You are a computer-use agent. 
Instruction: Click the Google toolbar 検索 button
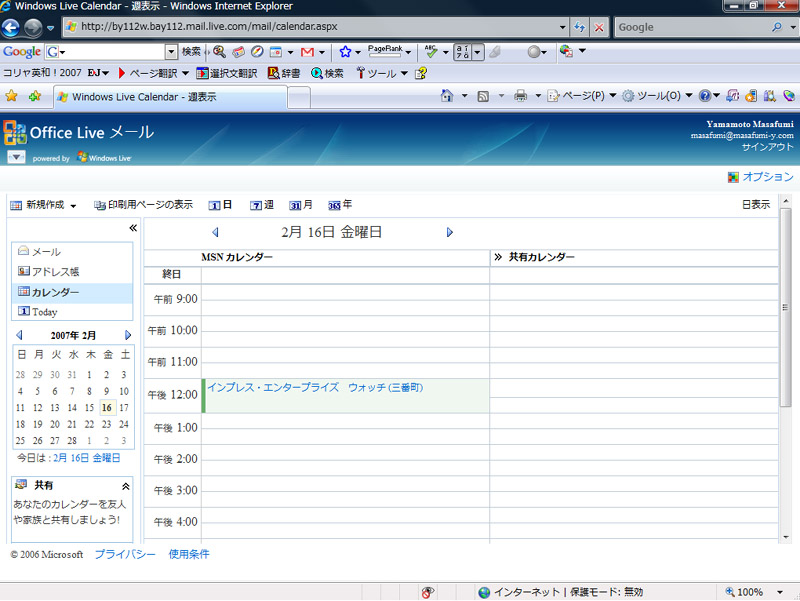191,52
